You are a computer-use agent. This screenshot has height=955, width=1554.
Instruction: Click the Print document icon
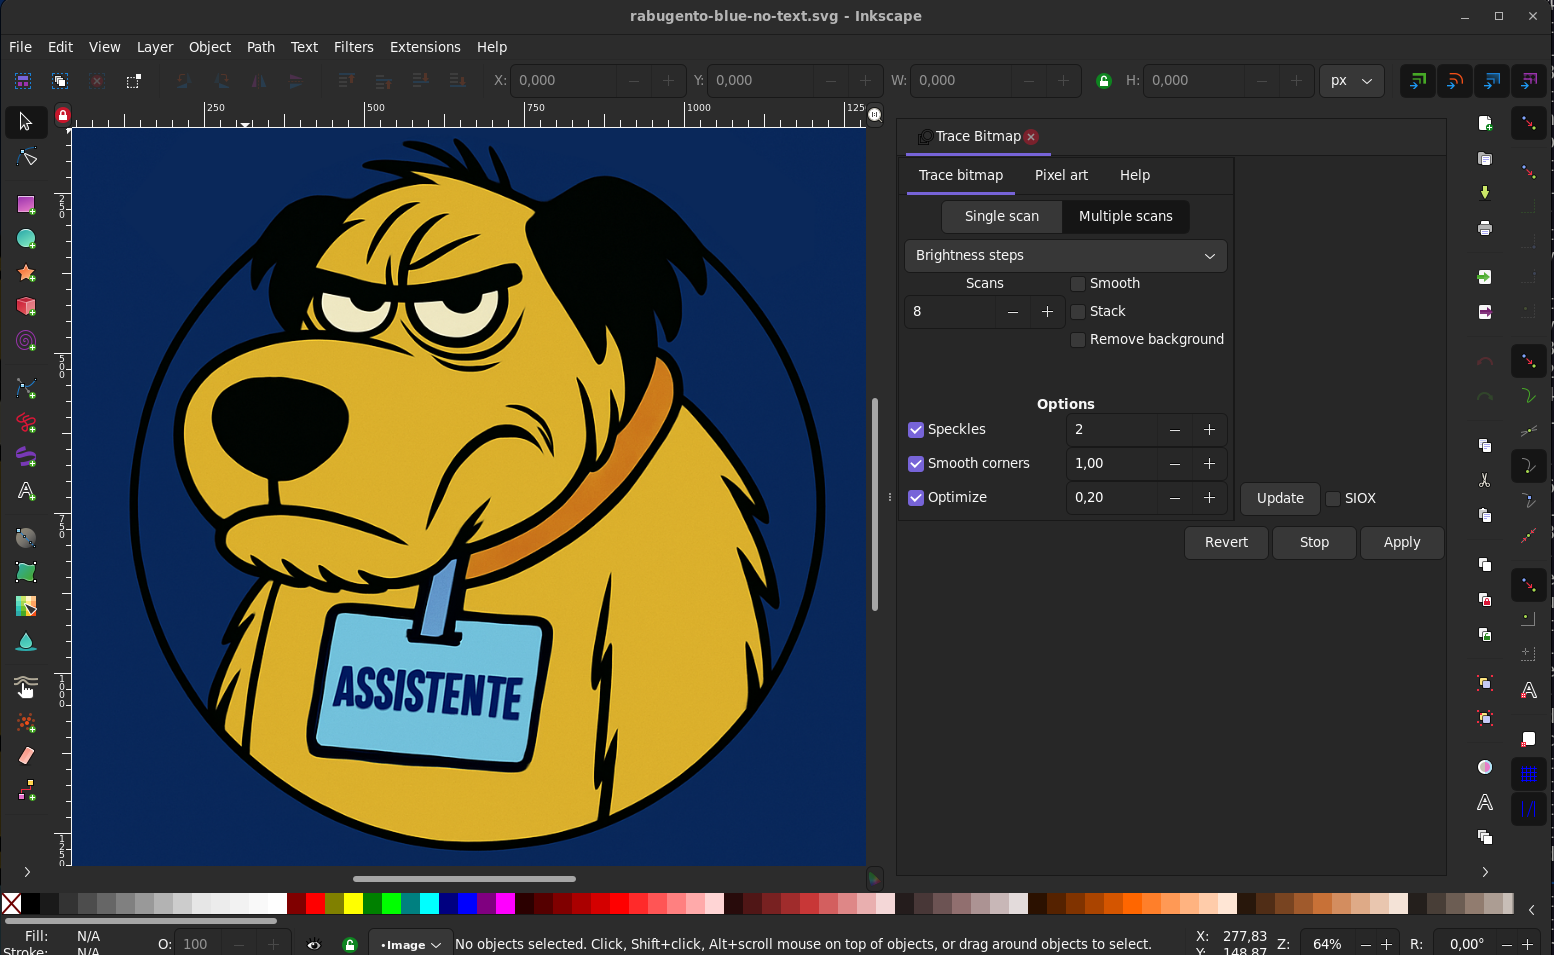(1485, 228)
